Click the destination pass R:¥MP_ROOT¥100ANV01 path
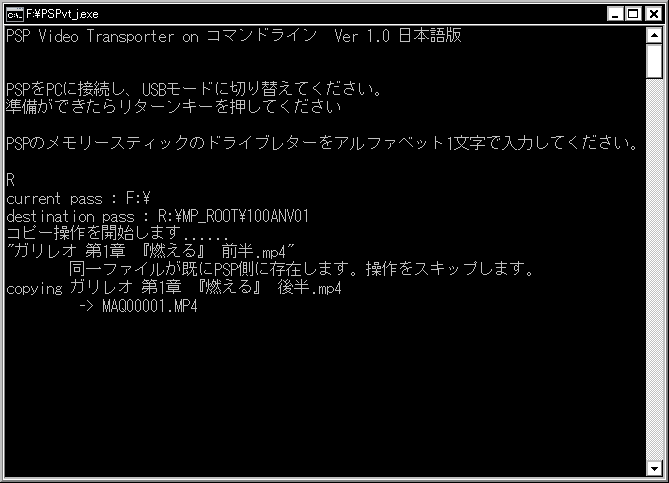 coord(233,216)
